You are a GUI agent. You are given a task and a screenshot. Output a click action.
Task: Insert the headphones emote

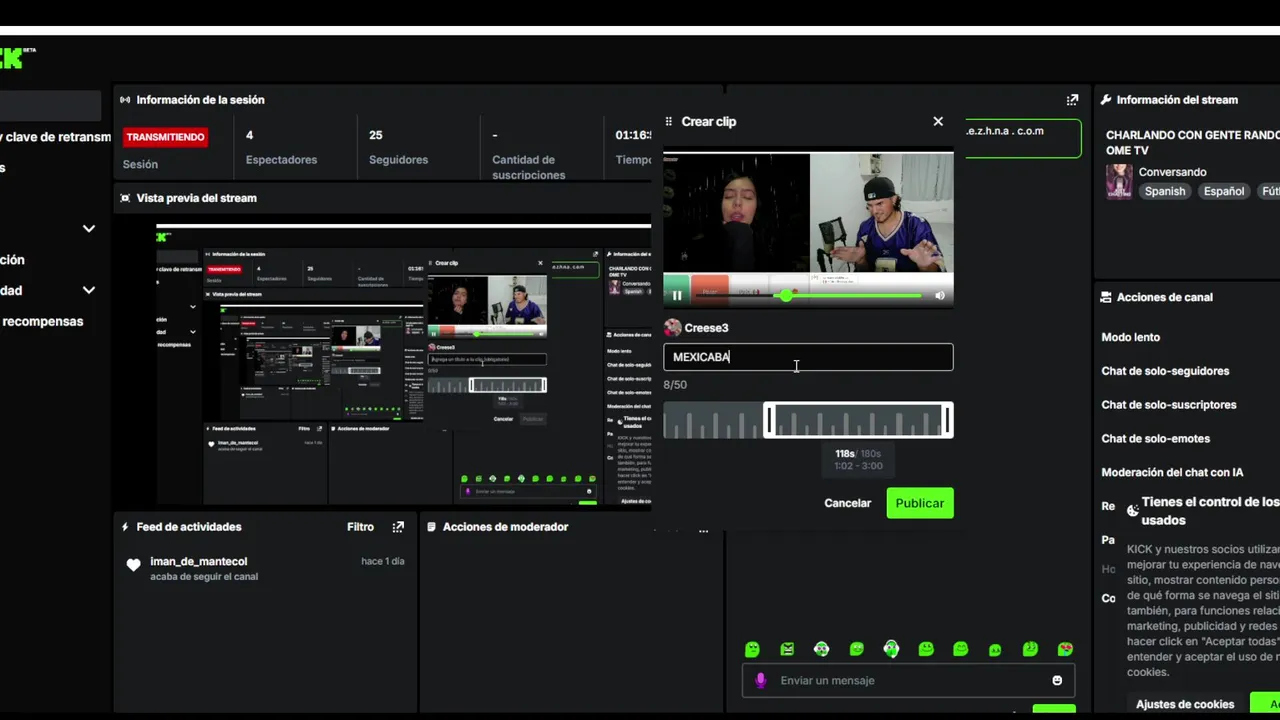click(x=891, y=649)
